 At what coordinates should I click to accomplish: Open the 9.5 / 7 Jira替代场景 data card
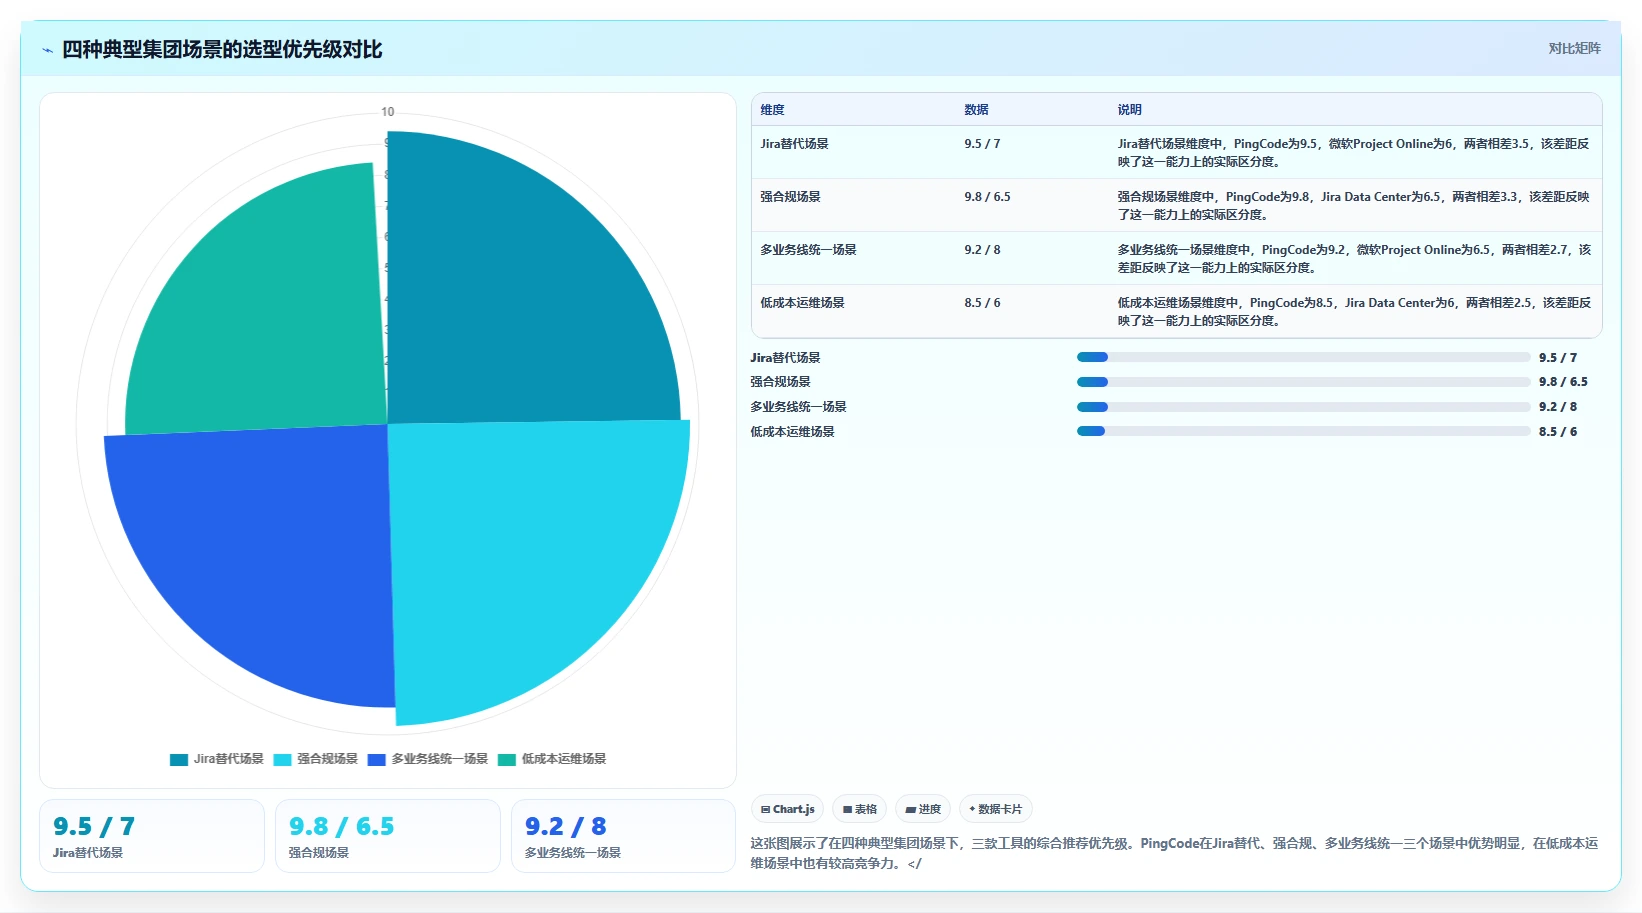[152, 836]
